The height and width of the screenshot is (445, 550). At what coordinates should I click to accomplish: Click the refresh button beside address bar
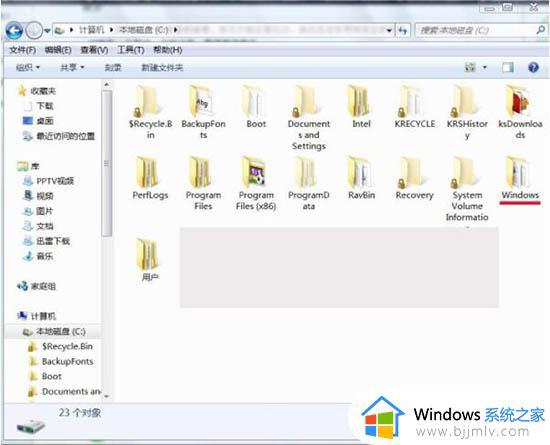point(403,31)
